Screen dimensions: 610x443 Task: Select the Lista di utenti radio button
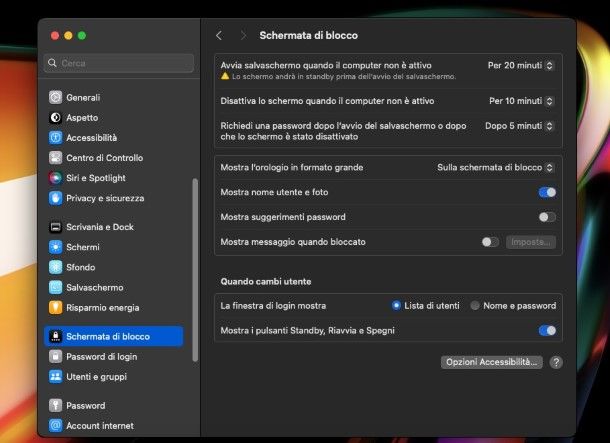coord(396,306)
